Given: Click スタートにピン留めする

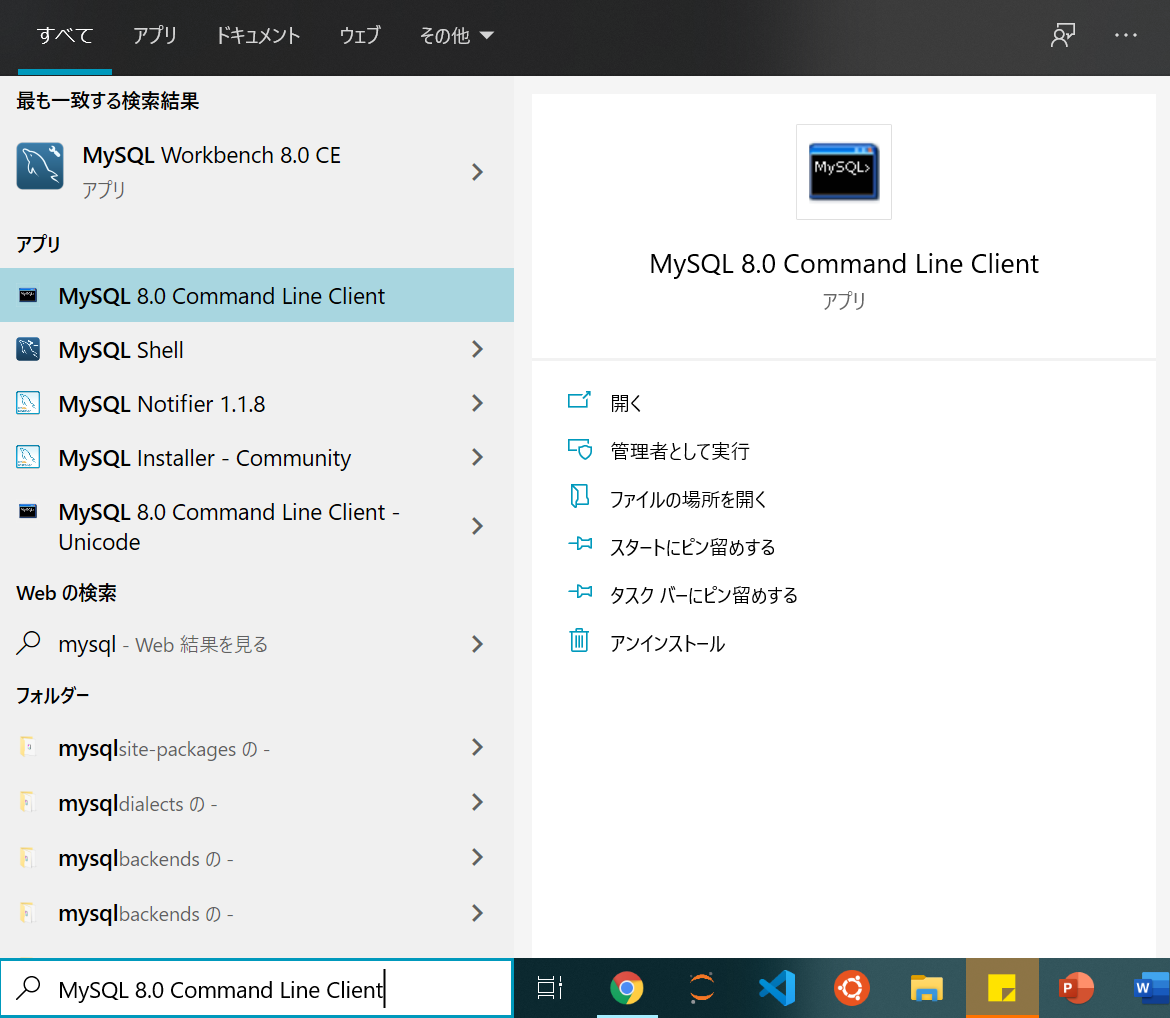Looking at the screenshot, I should (692, 547).
